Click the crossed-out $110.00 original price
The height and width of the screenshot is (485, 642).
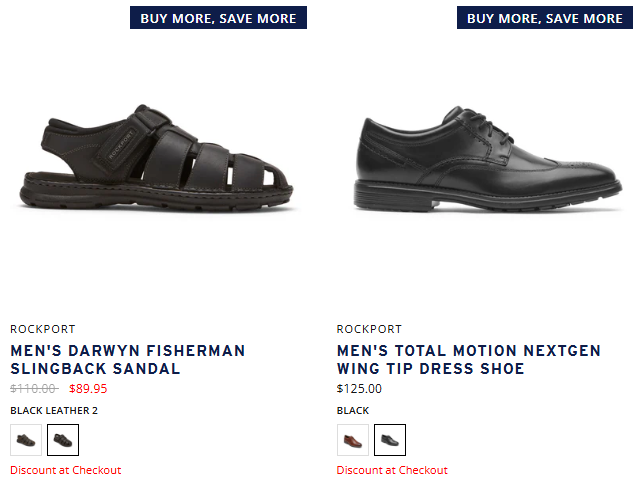click(x=33, y=389)
